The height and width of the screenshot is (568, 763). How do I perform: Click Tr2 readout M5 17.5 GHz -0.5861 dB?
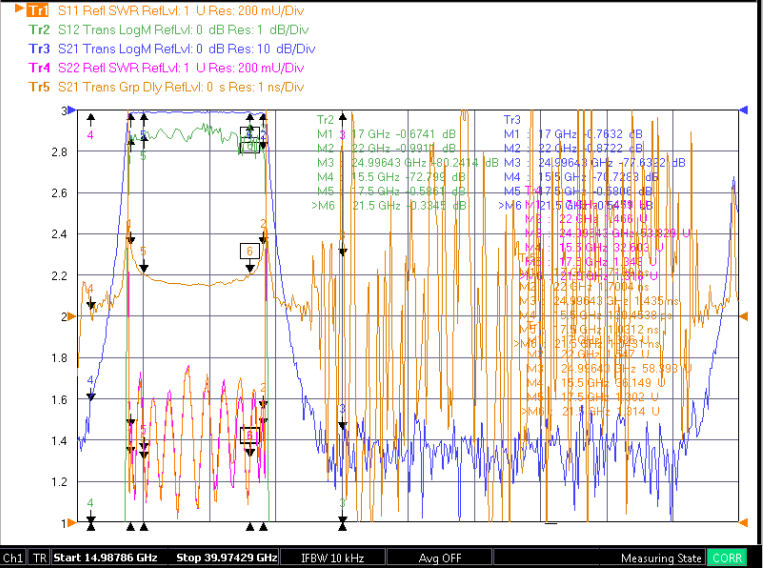[391, 191]
